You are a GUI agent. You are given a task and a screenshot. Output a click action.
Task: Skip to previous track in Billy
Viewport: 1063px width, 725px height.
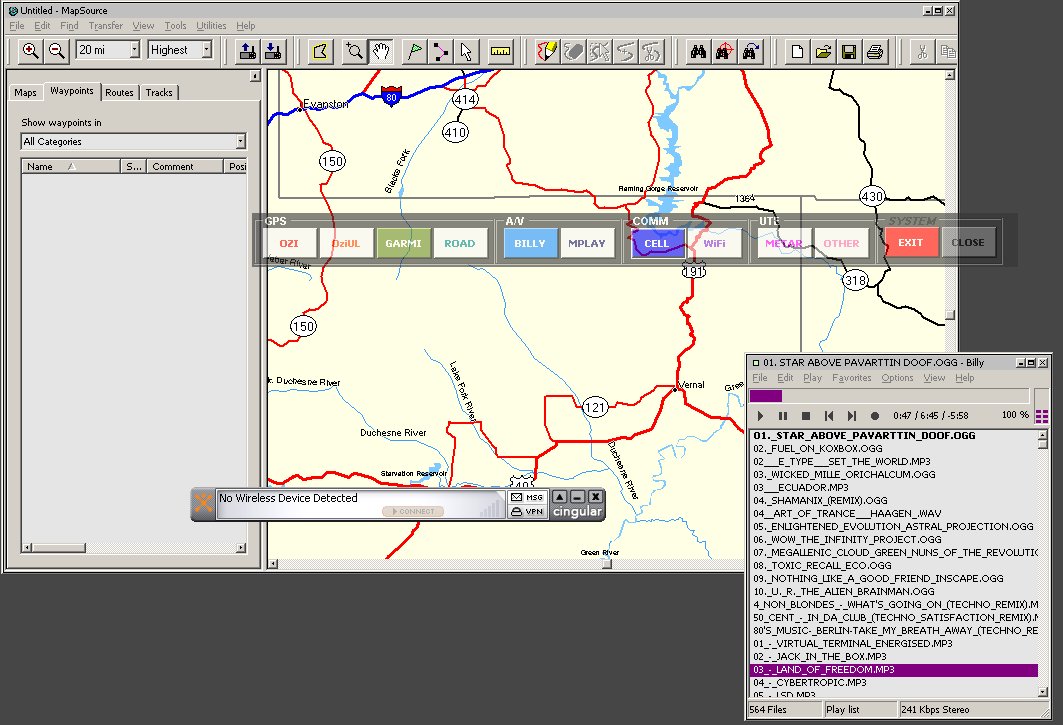click(829, 416)
